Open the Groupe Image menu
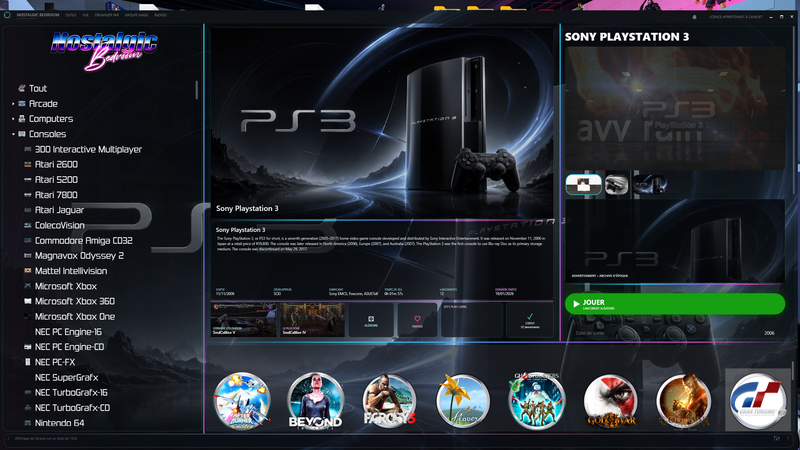This screenshot has width=800, height=450. coord(137,15)
